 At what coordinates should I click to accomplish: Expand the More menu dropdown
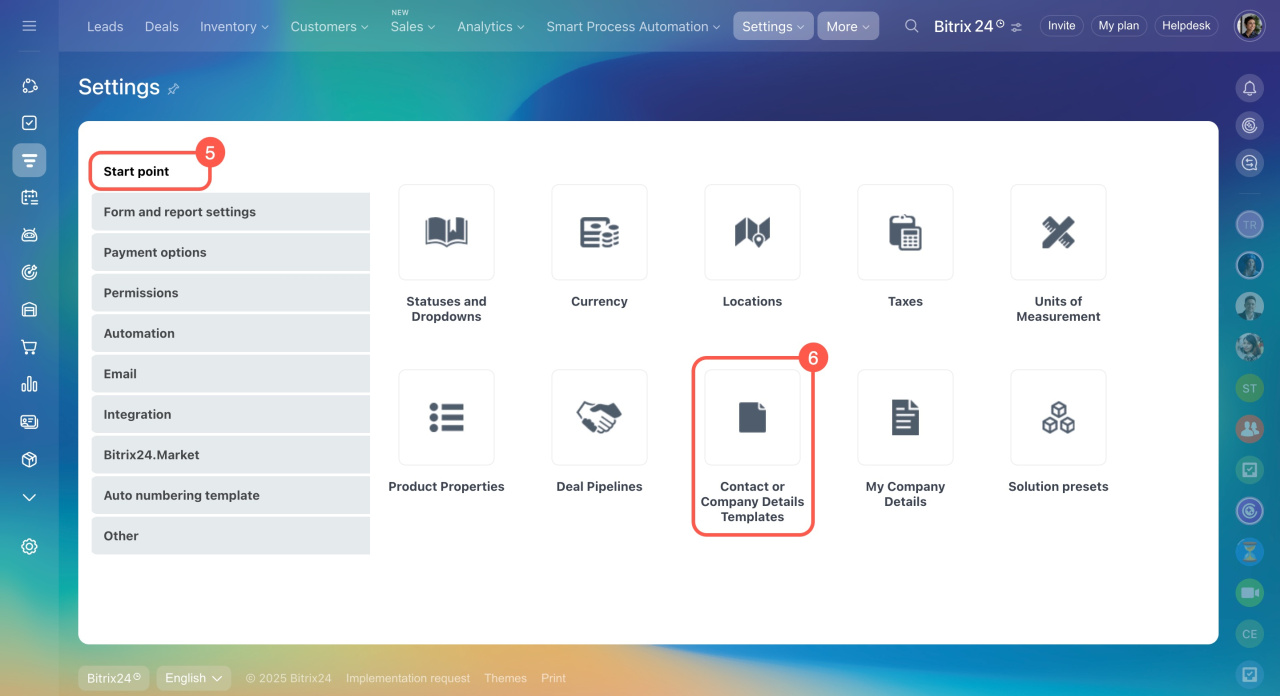[848, 26]
